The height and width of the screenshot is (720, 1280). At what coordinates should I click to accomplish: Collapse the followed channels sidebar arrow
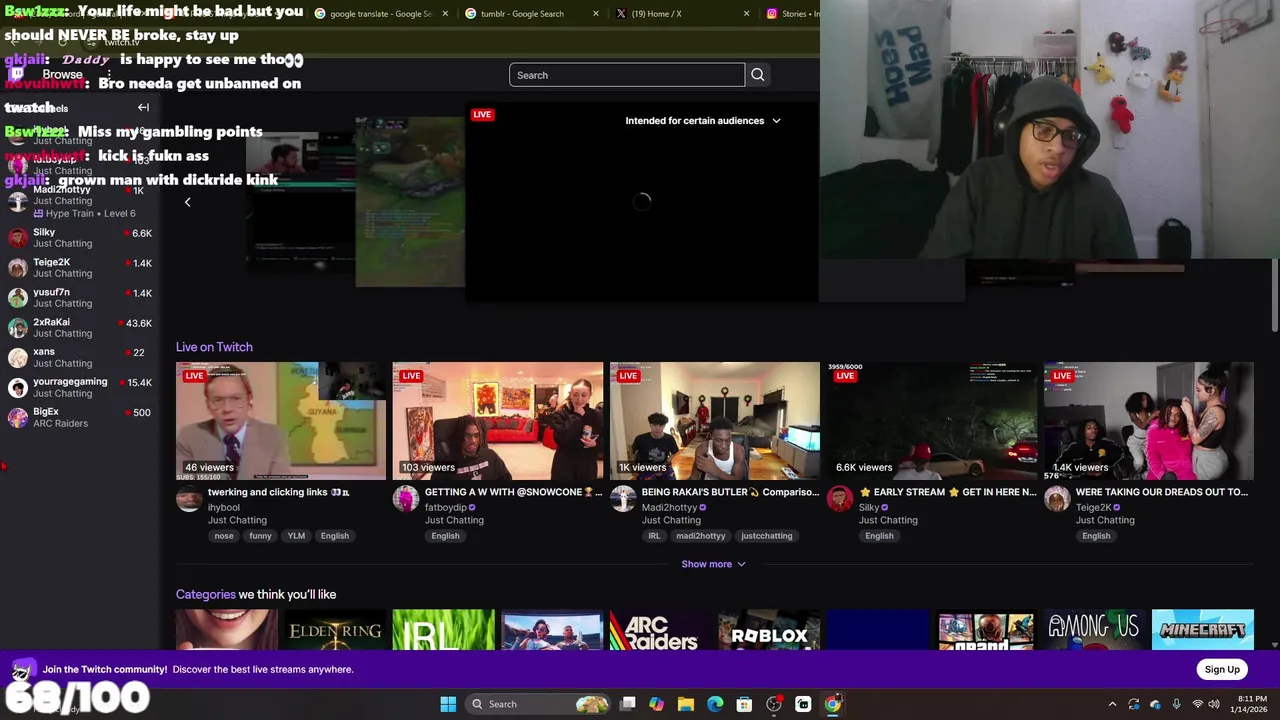pyautogui.click(x=143, y=107)
